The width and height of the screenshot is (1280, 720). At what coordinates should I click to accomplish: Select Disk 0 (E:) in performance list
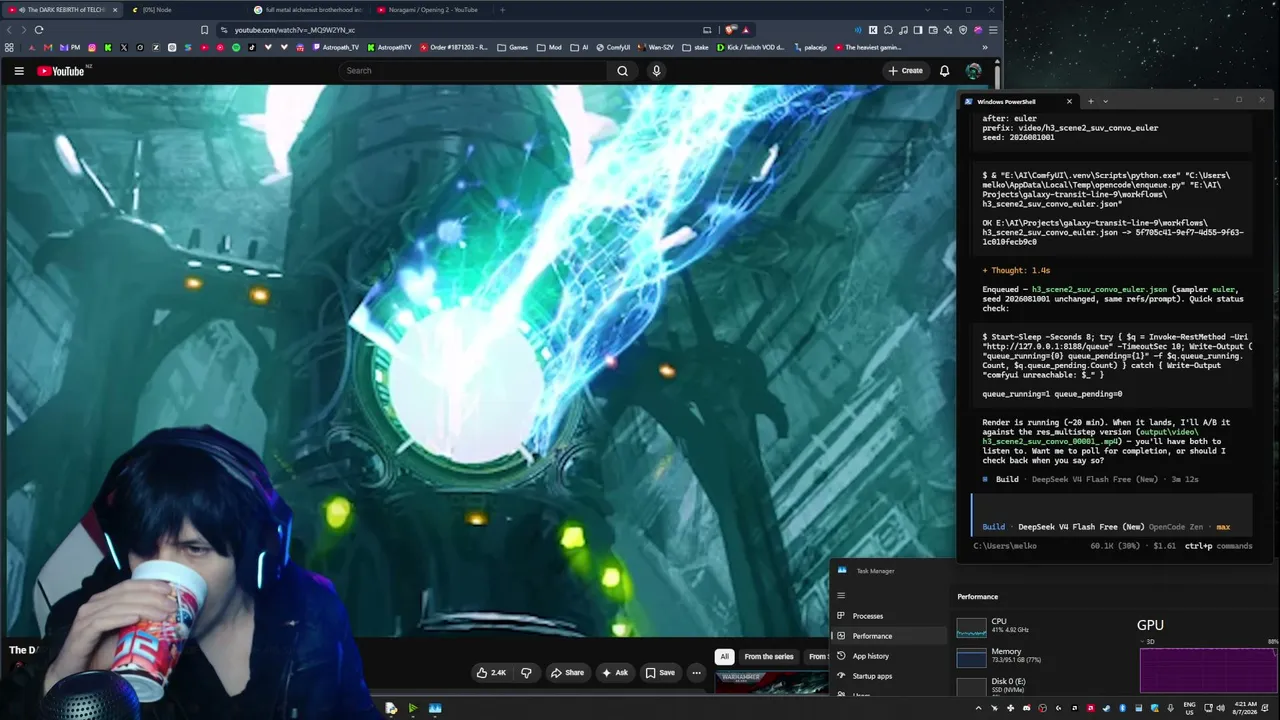tap(1041, 685)
